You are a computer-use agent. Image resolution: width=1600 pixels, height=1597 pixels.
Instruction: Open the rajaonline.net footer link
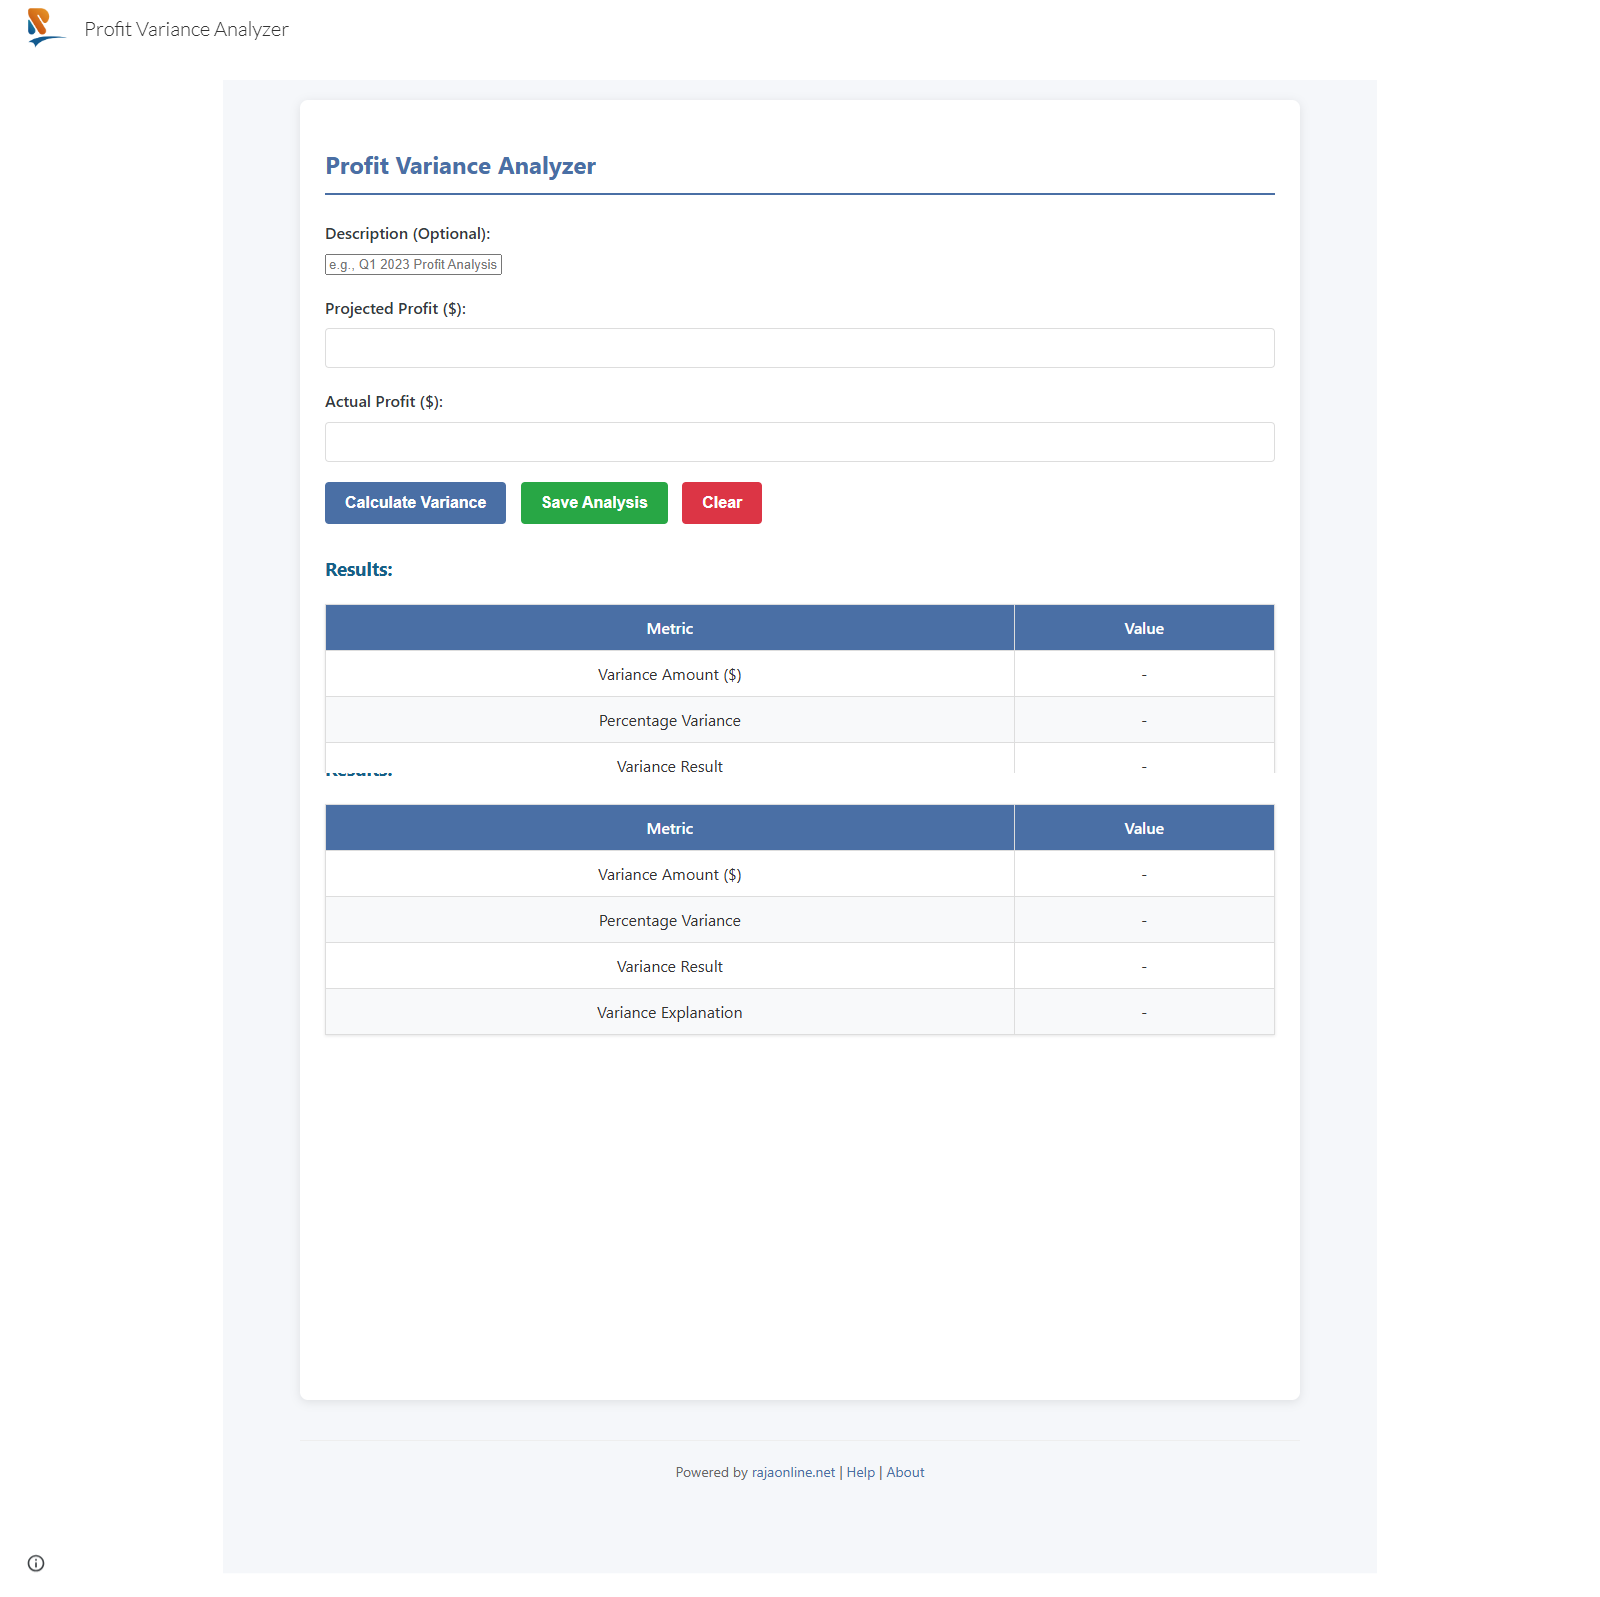(x=793, y=1472)
